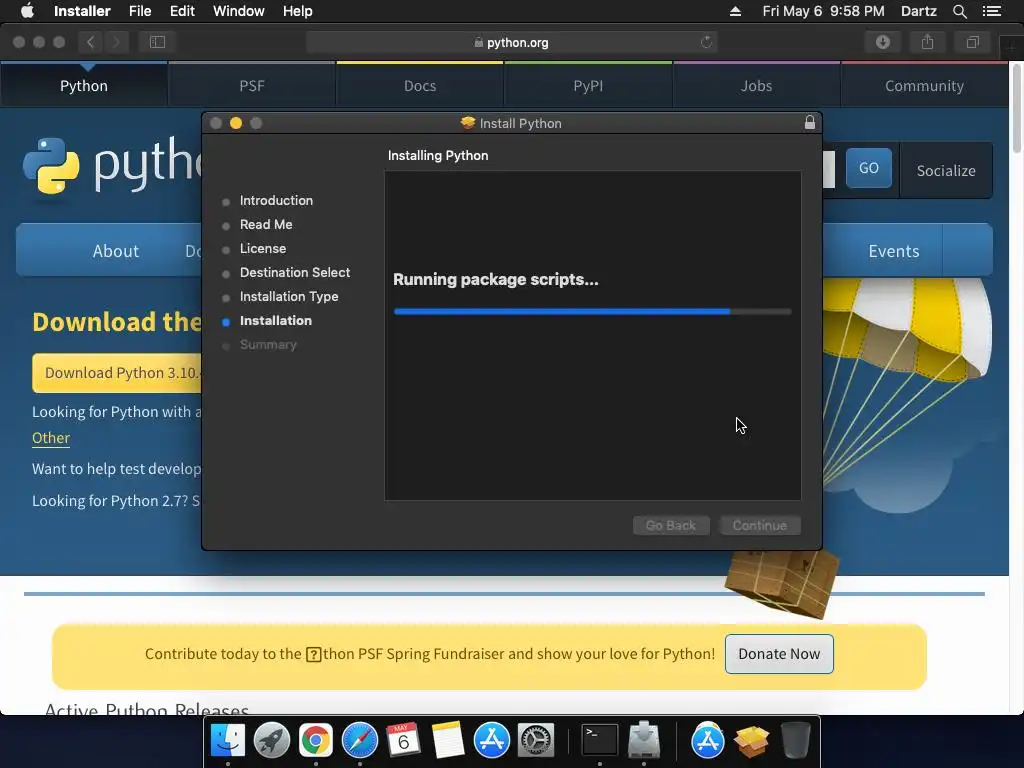Click the Safari share button
1024x768 pixels.
927,42
